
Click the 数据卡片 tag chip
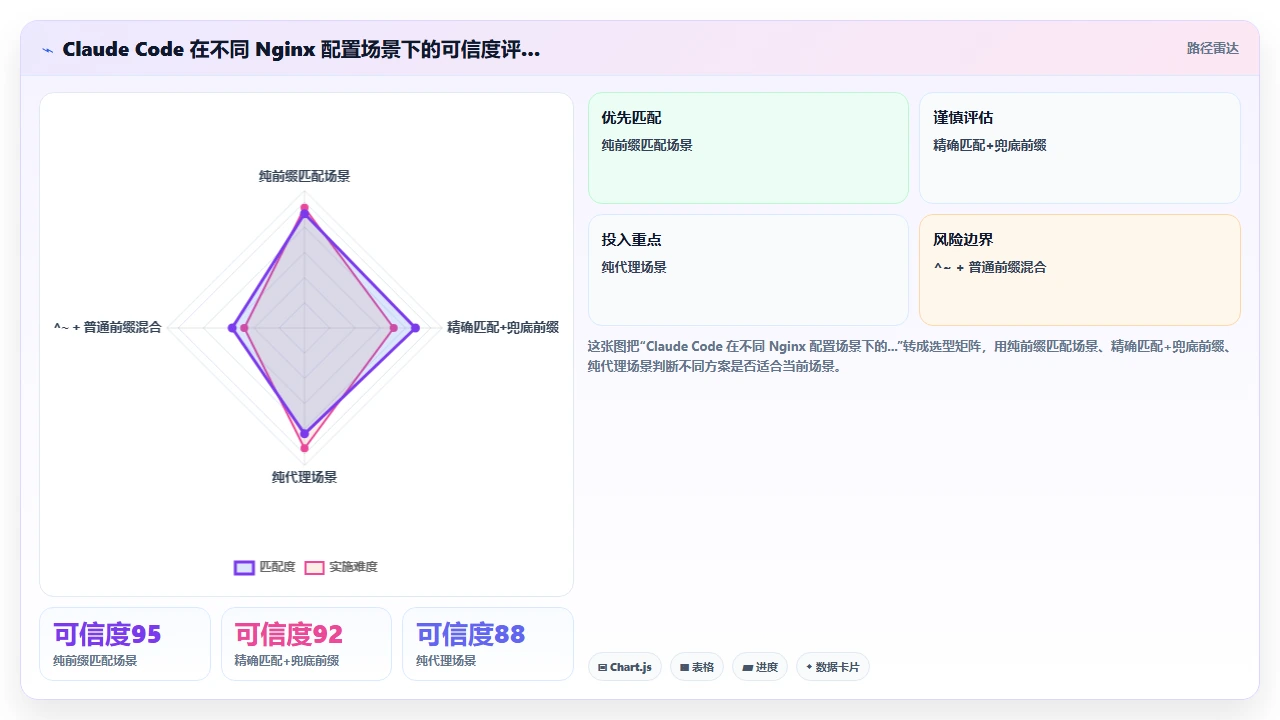point(833,667)
